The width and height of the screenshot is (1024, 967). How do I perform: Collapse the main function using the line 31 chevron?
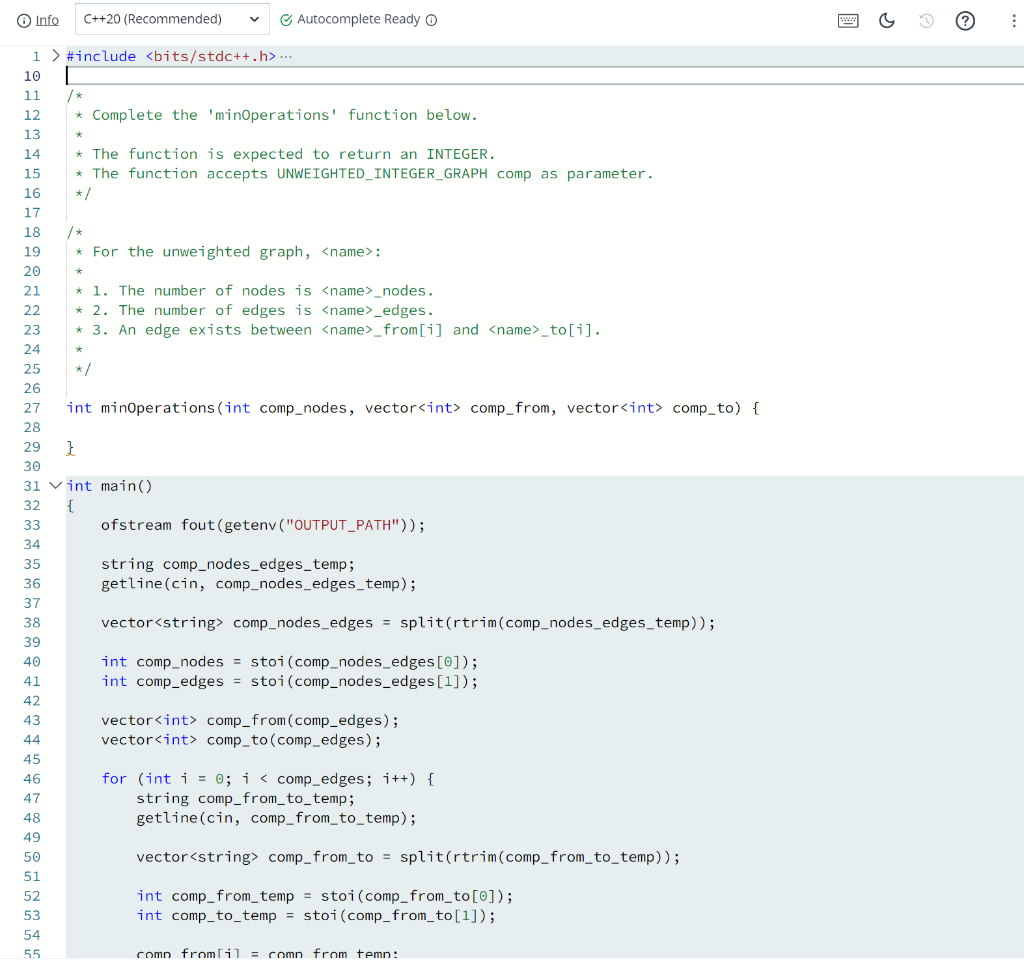(x=55, y=485)
